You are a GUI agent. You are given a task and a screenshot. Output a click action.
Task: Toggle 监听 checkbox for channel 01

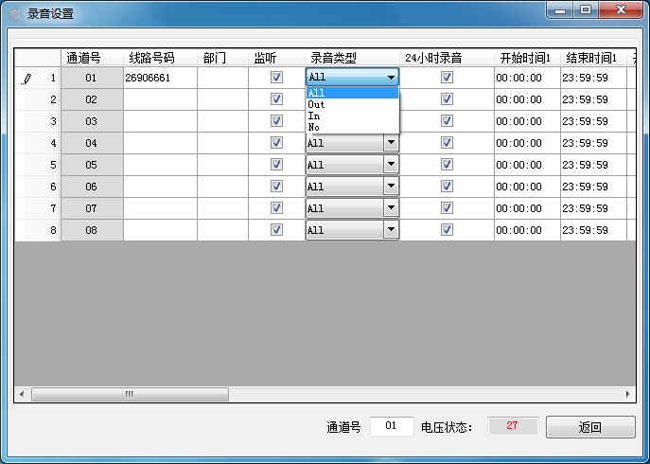coord(276,77)
